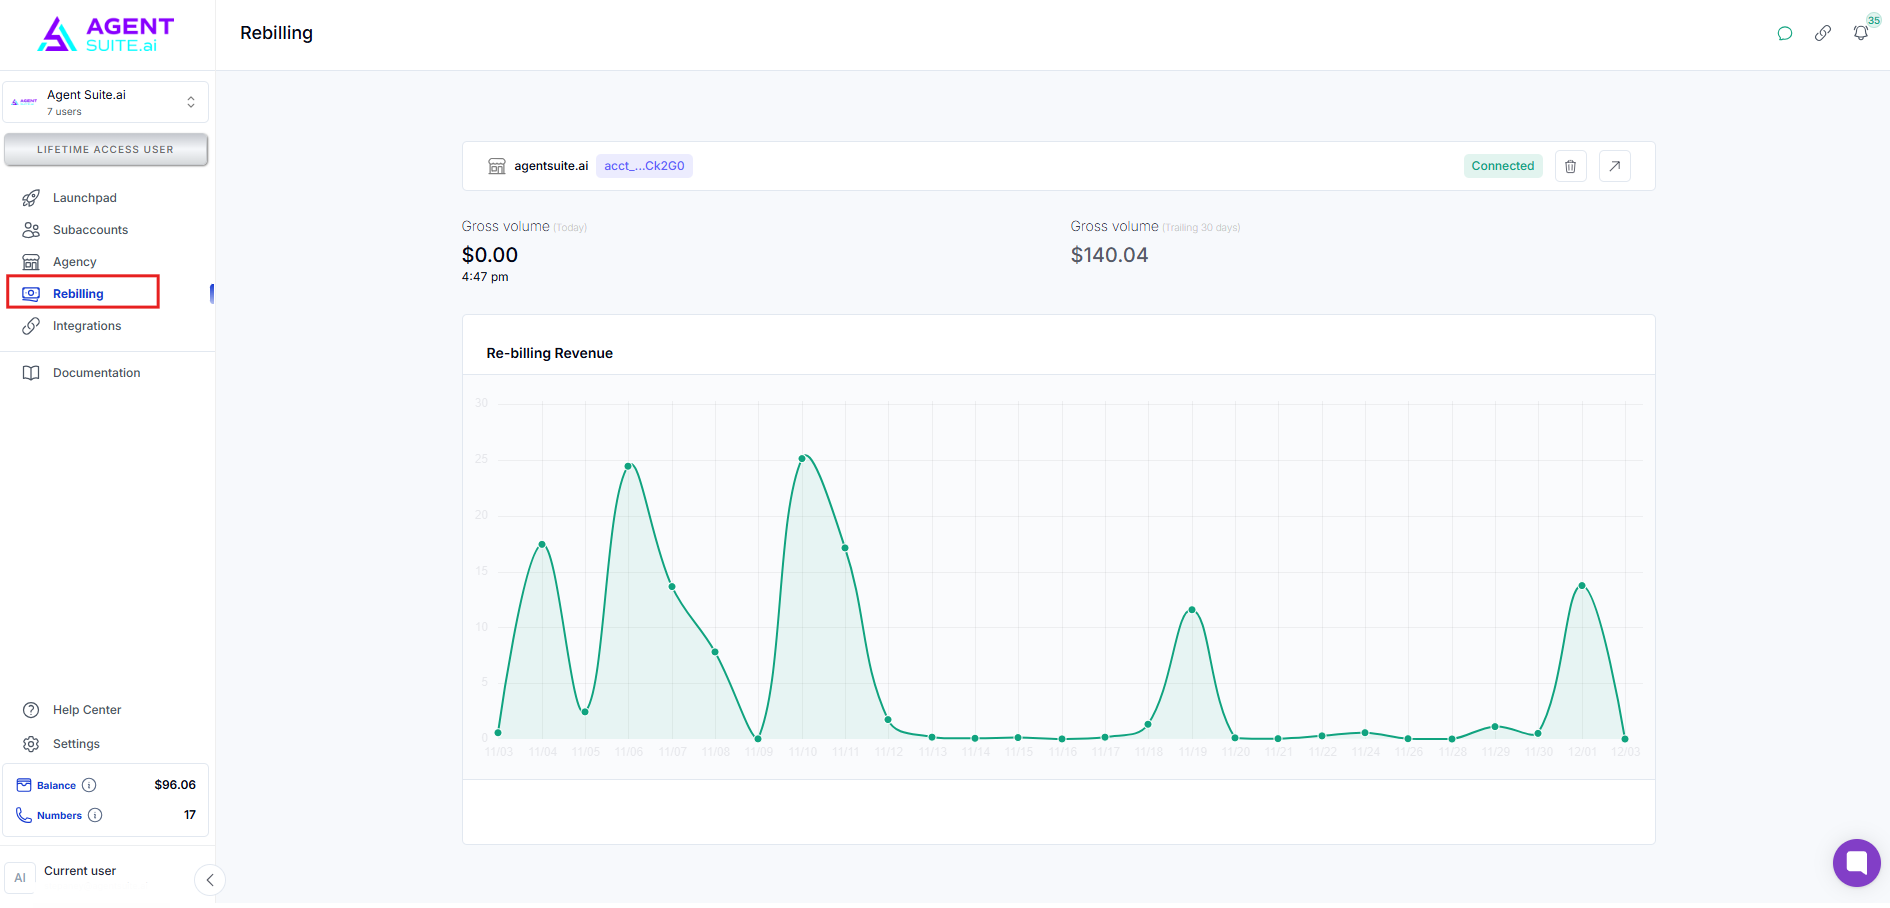Viewport: 1890px width, 908px height.
Task: Open Documentation from the sidebar
Action: click(96, 373)
